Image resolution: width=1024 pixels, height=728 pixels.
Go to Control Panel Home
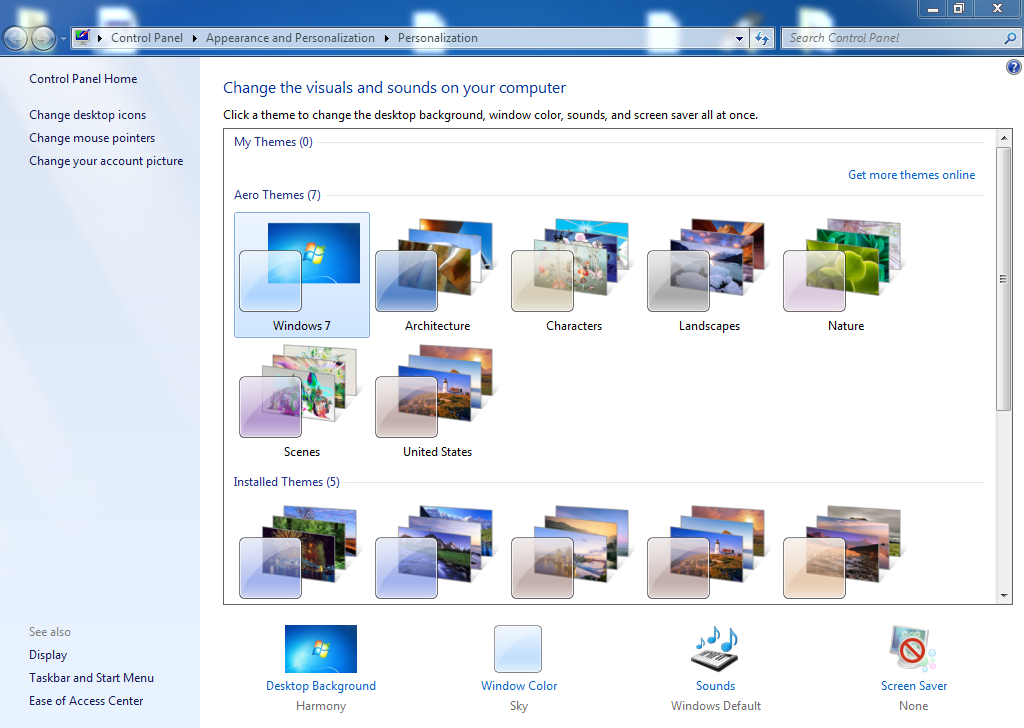tap(83, 79)
